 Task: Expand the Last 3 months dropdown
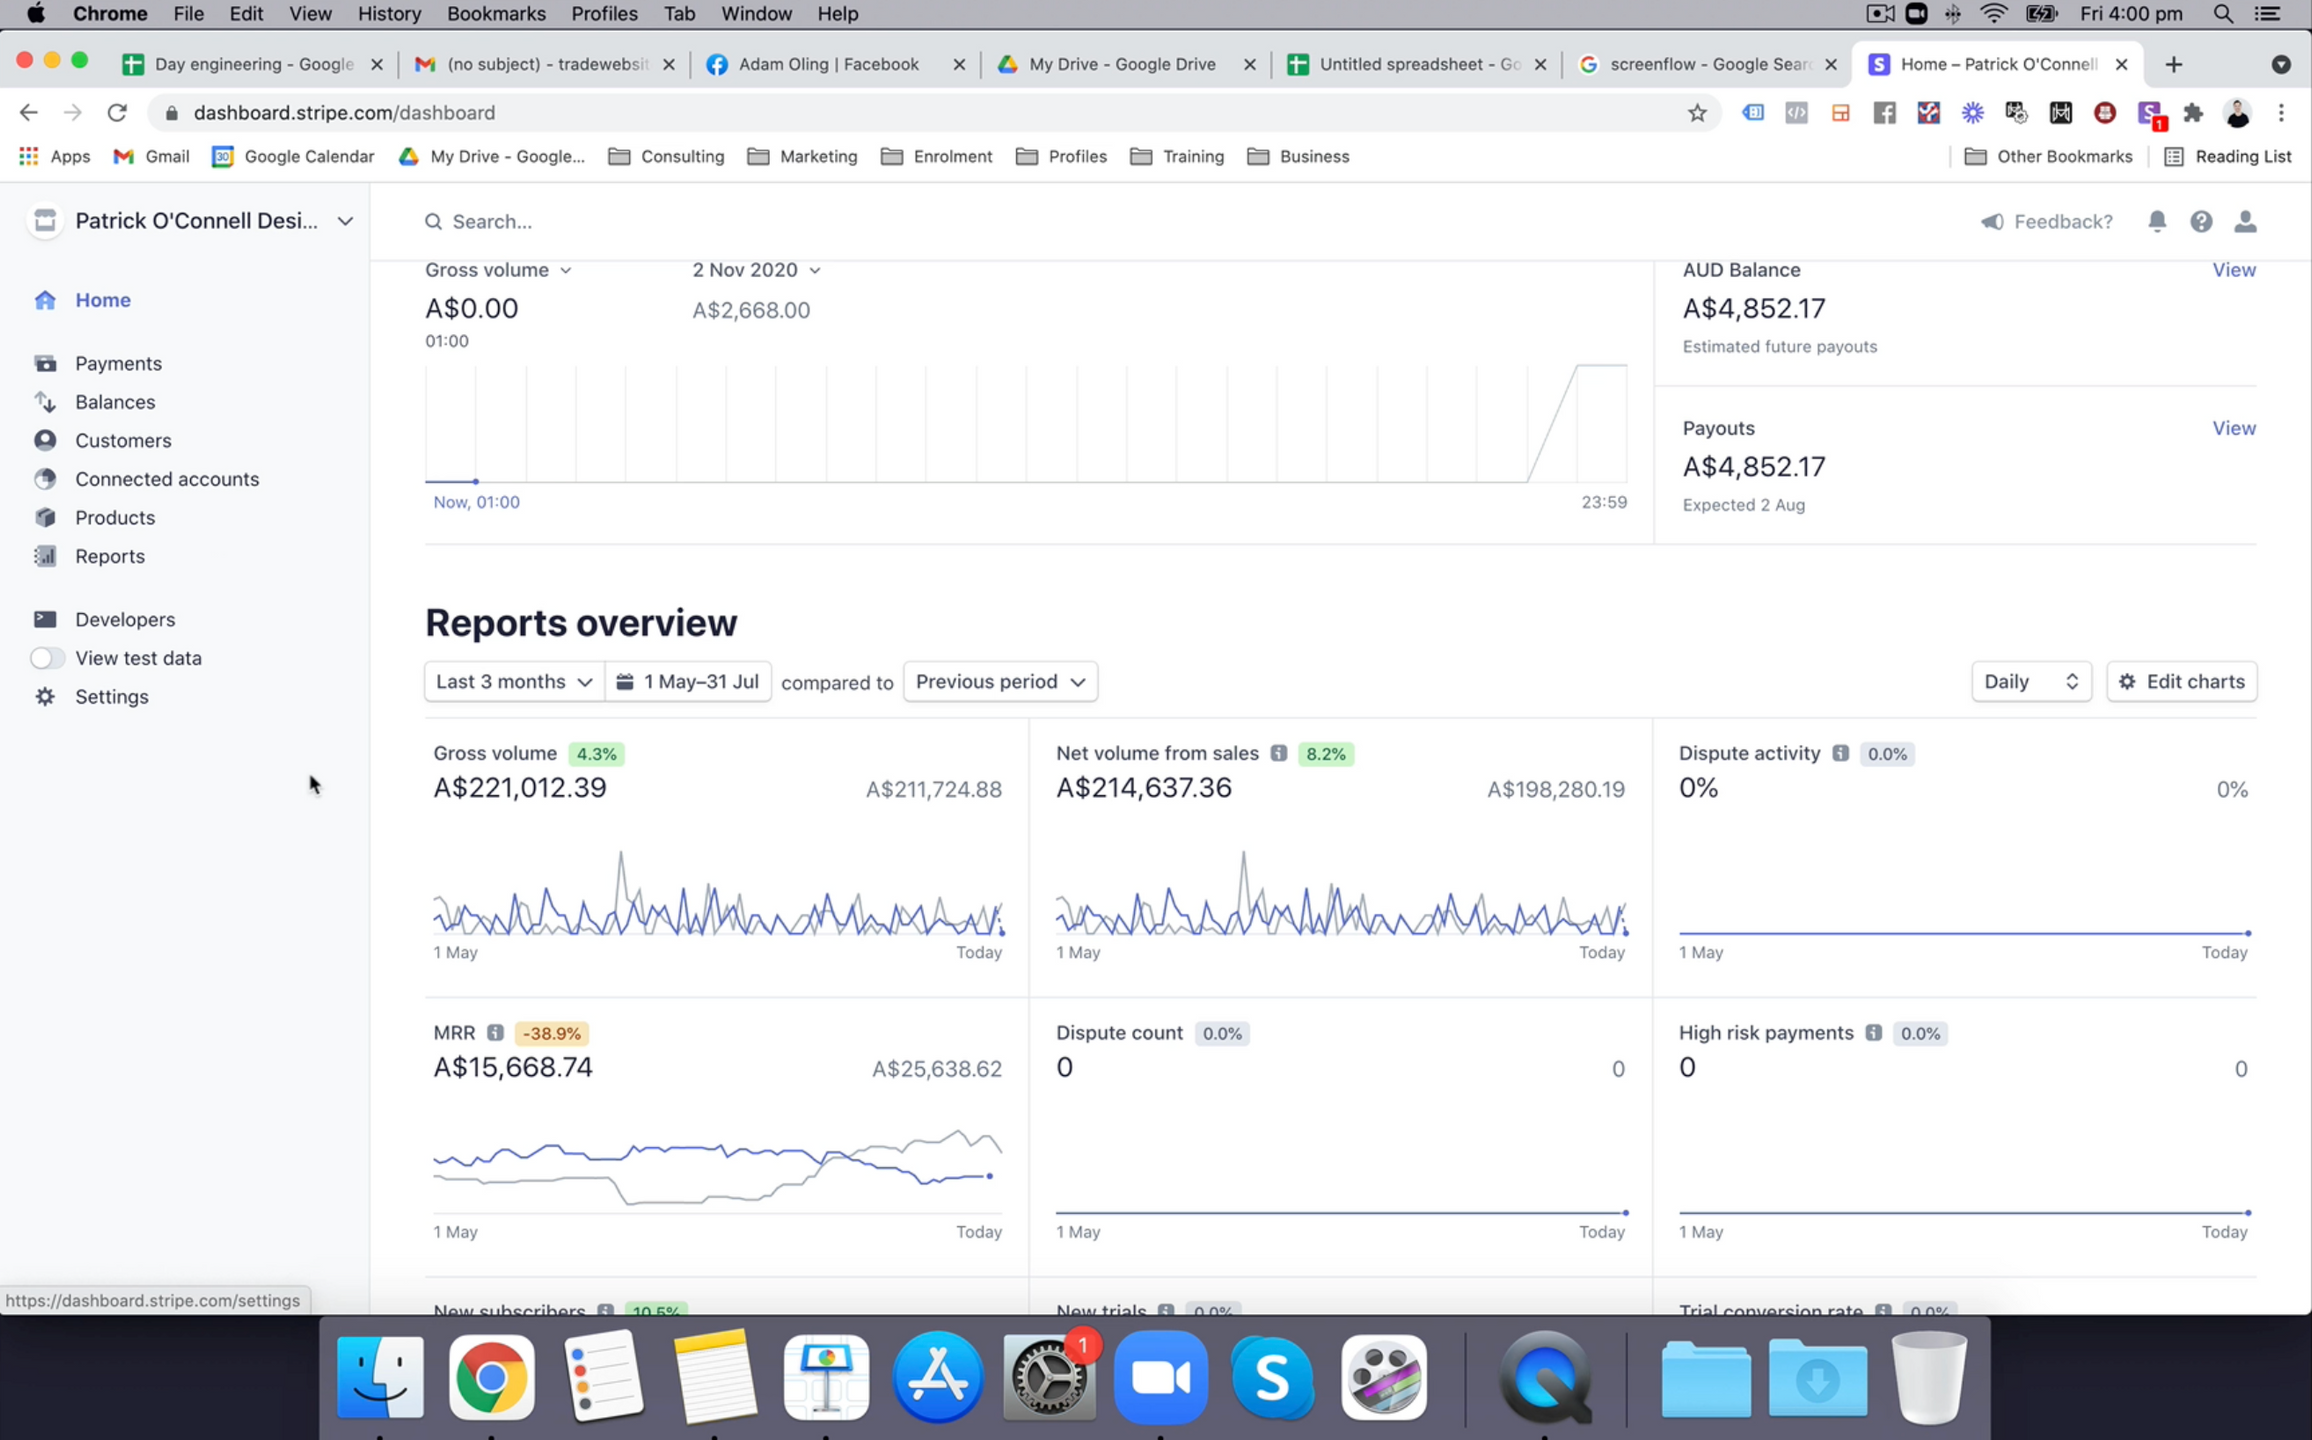click(514, 681)
